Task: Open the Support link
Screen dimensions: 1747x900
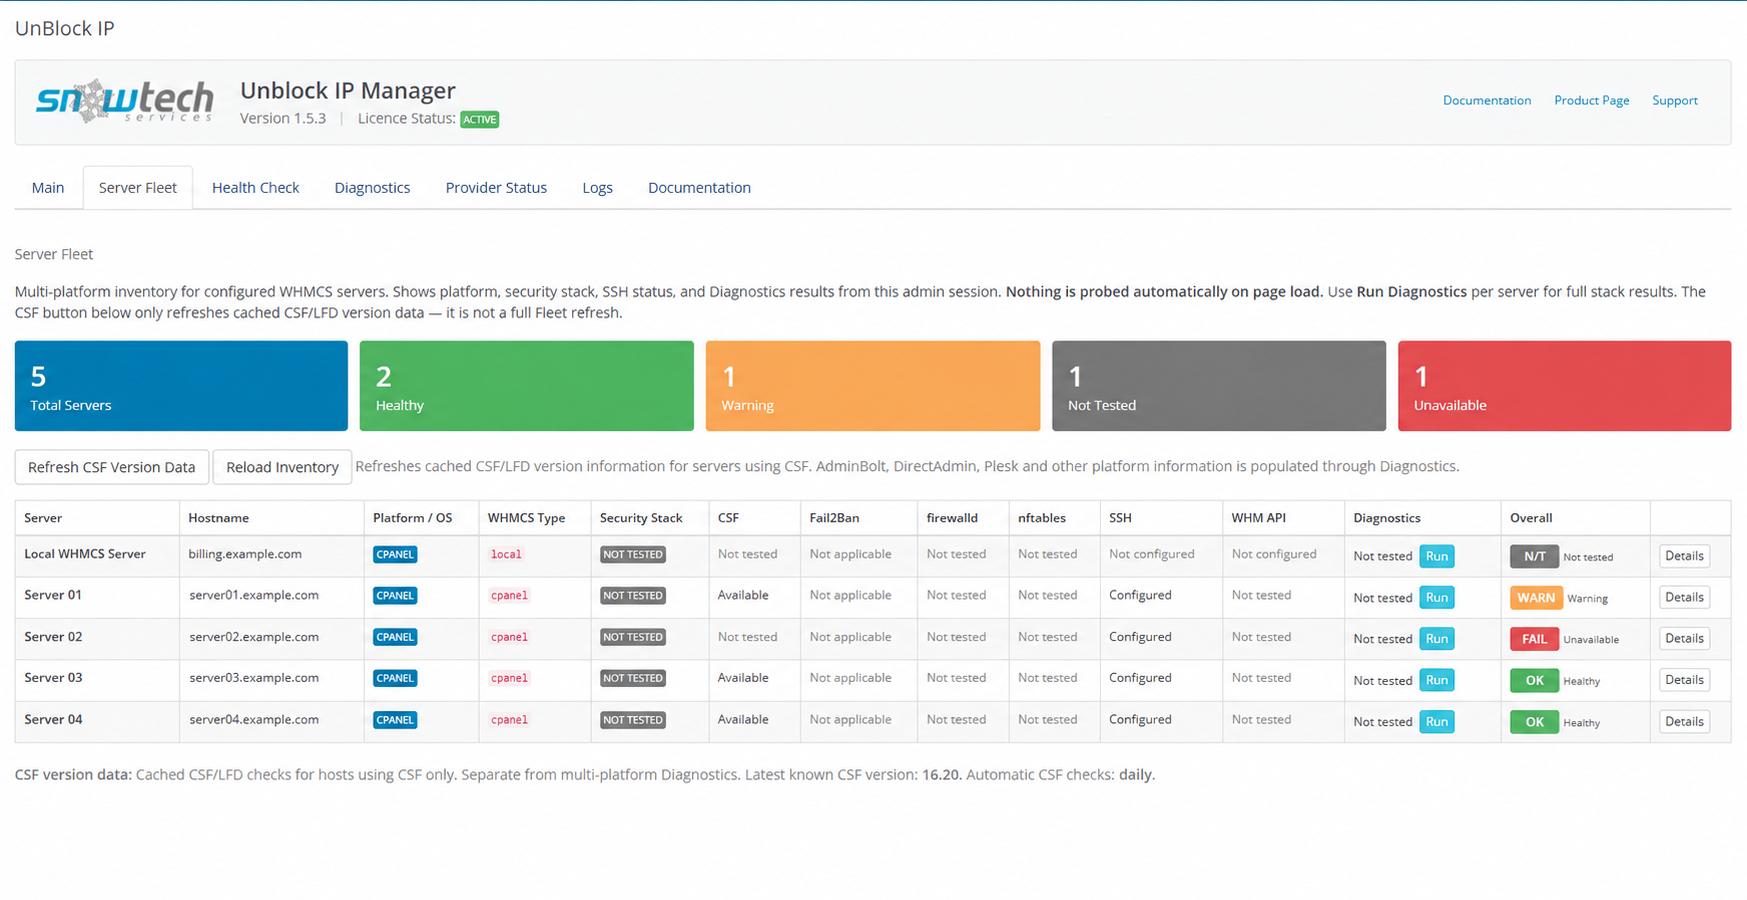Action: pyautogui.click(x=1674, y=101)
